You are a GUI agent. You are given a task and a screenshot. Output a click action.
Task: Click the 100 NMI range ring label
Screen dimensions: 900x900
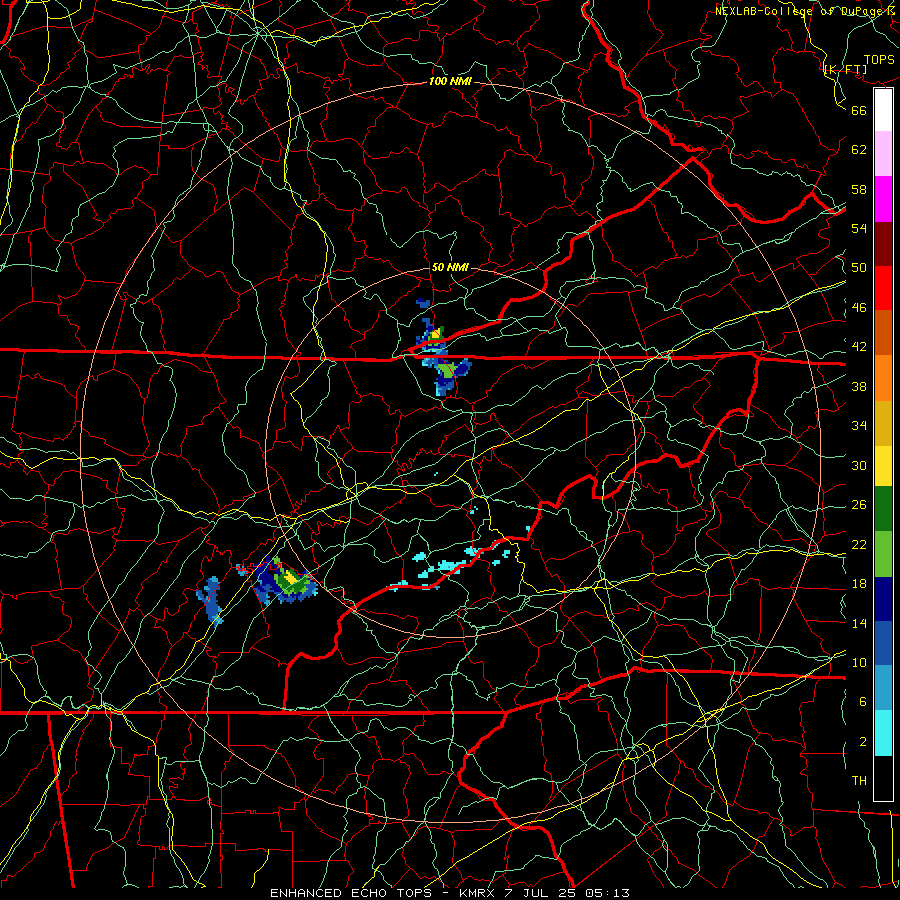(x=450, y=82)
